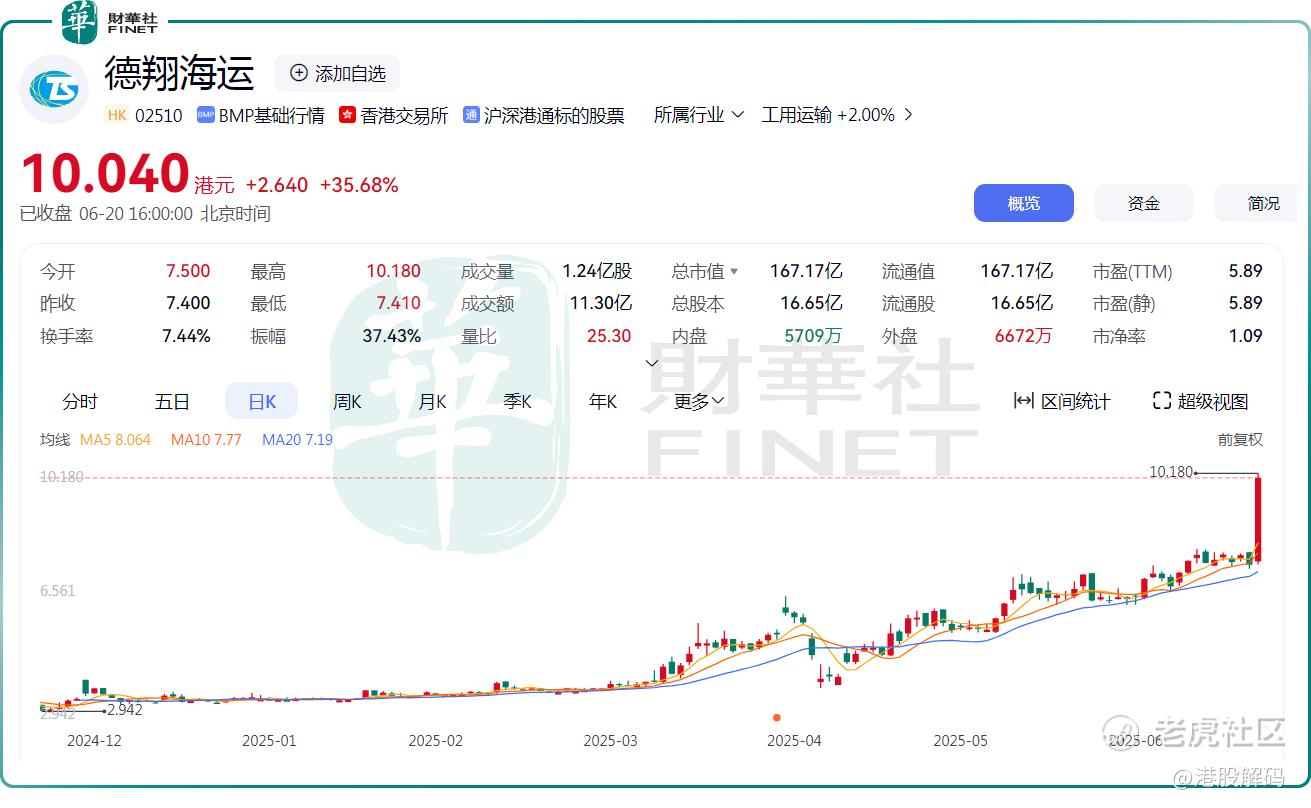The height and width of the screenshot is (808, 1311).
Task: Click the 市净率 value 1.09
Action: 1246,336
